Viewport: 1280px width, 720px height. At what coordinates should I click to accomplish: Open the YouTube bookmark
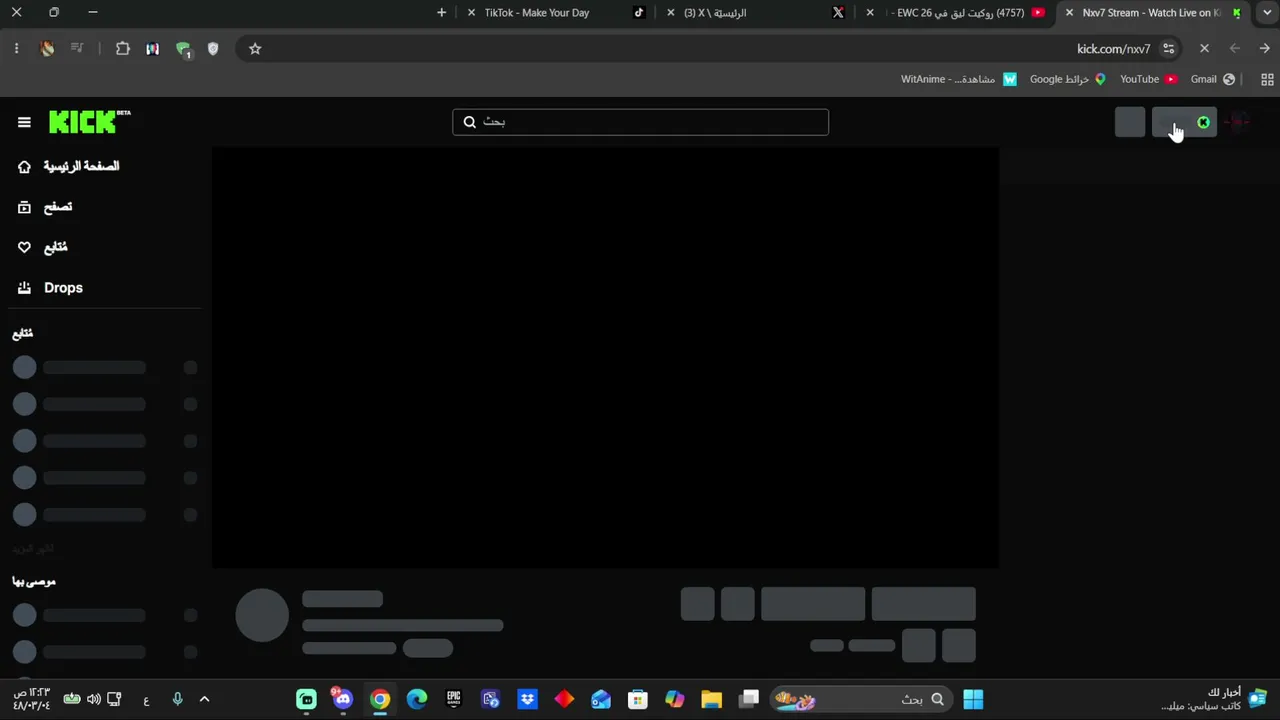[x=1148, y=79]
